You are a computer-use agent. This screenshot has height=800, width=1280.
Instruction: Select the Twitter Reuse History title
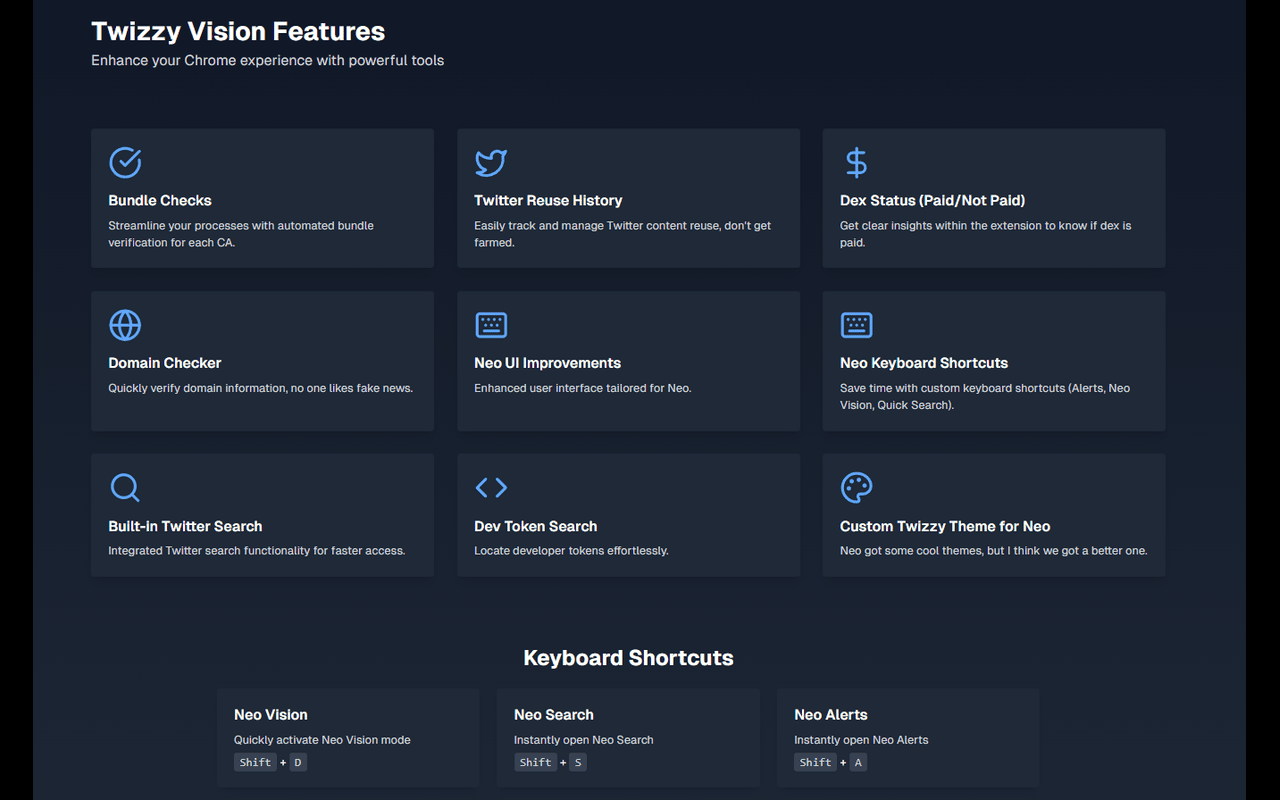point(548,200)
